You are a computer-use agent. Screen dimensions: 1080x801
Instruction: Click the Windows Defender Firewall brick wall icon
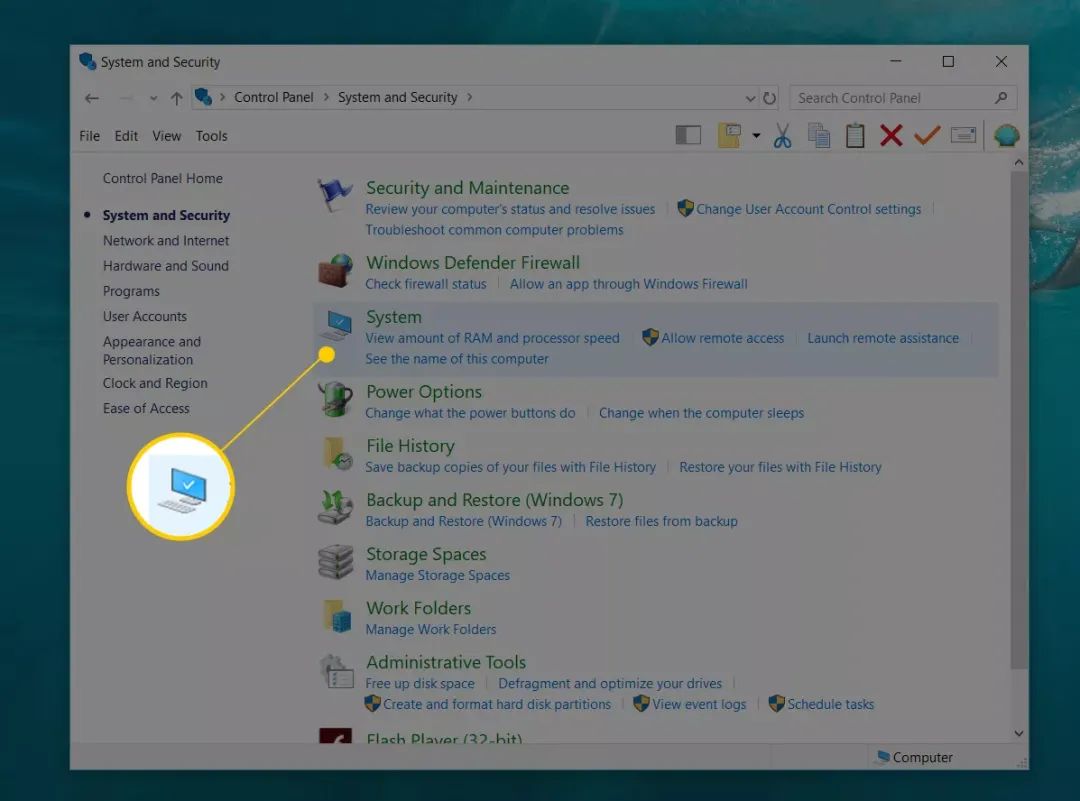[x=335, y=270]
